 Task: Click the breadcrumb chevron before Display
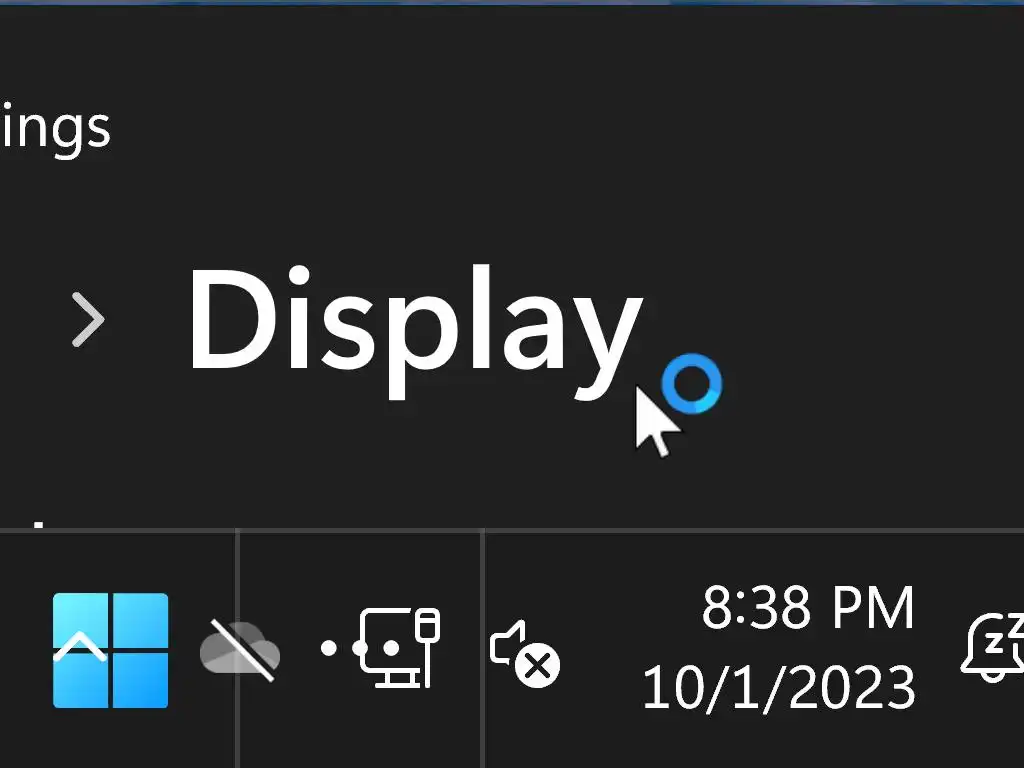coord(88,319)
